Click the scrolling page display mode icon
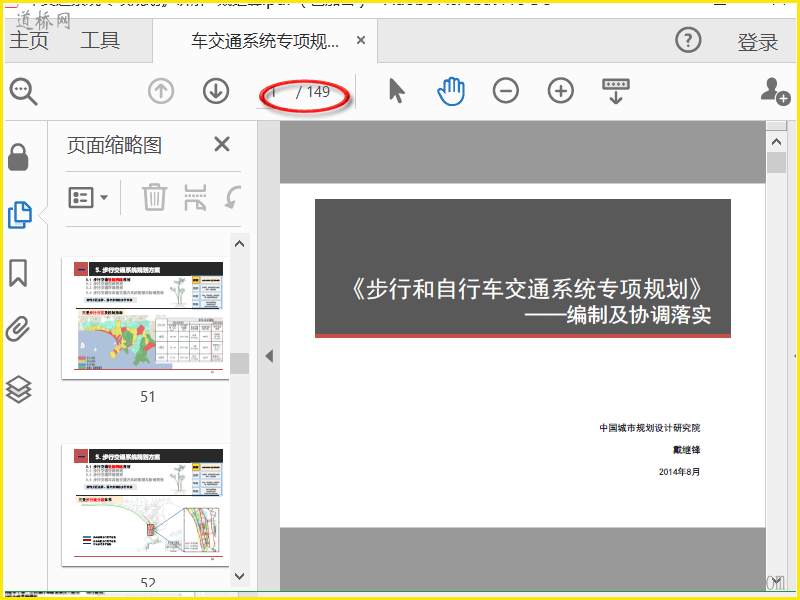The image size is (800, 600). (616, 91)
